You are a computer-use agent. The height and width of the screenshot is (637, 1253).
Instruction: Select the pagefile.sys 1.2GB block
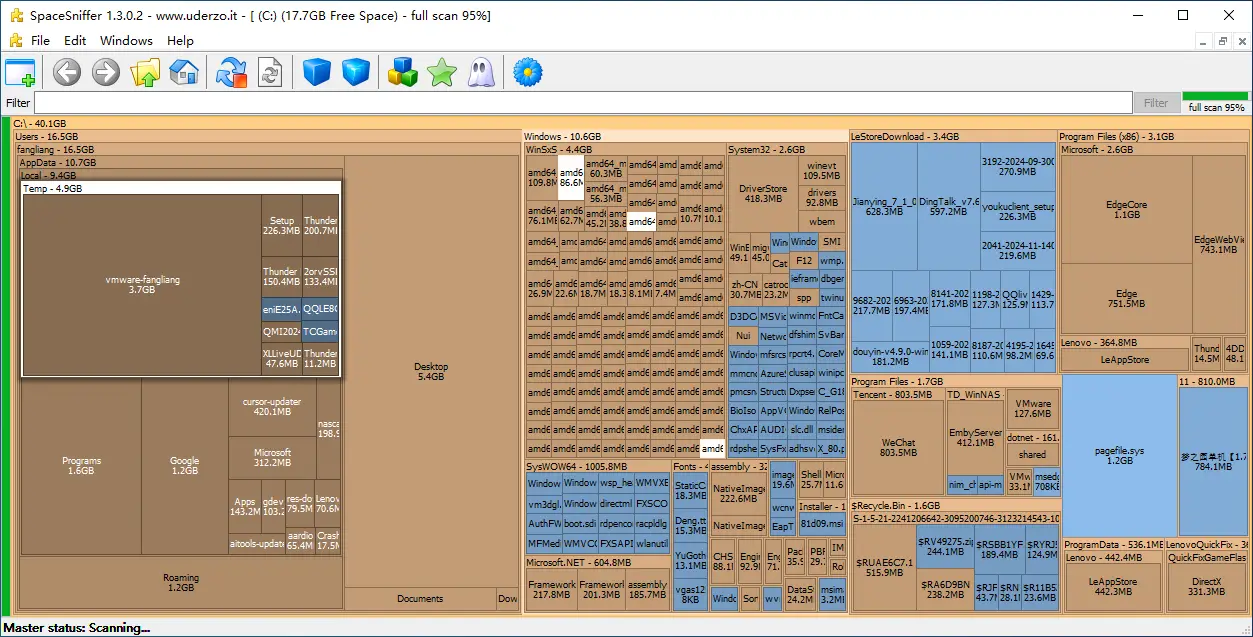[x=1119, y=456]
